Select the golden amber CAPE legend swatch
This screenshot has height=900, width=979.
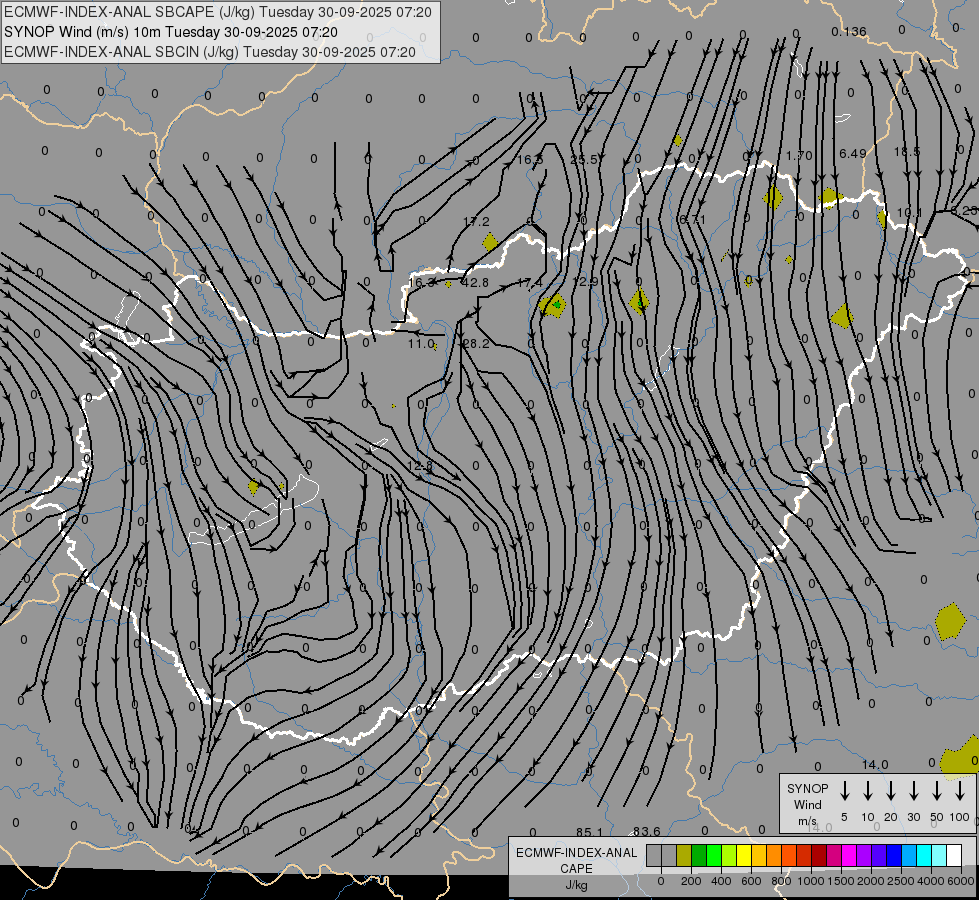click(759, 856)
